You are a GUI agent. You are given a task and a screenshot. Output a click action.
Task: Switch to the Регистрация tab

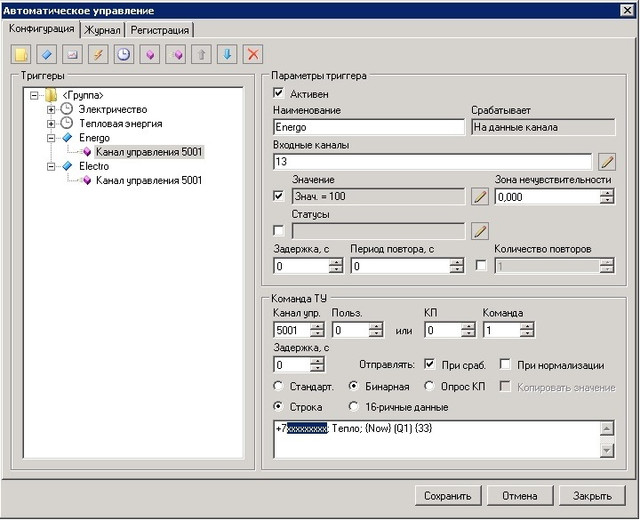[160, 31]
